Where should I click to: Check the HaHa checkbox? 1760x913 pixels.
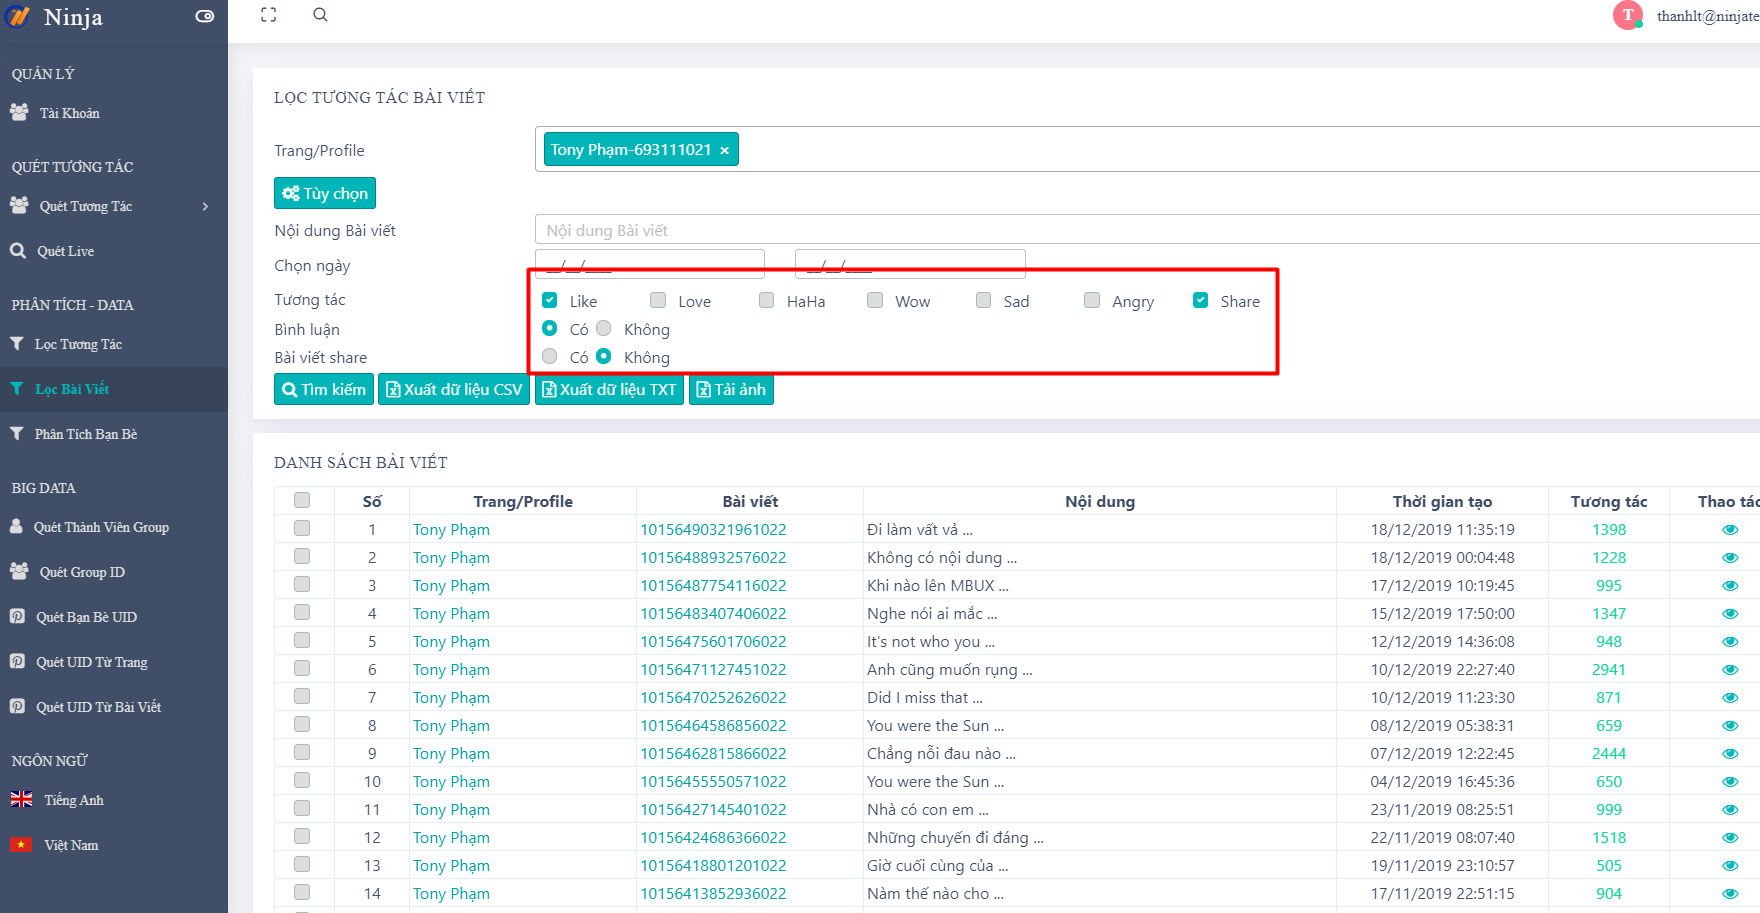pos(766,300)
